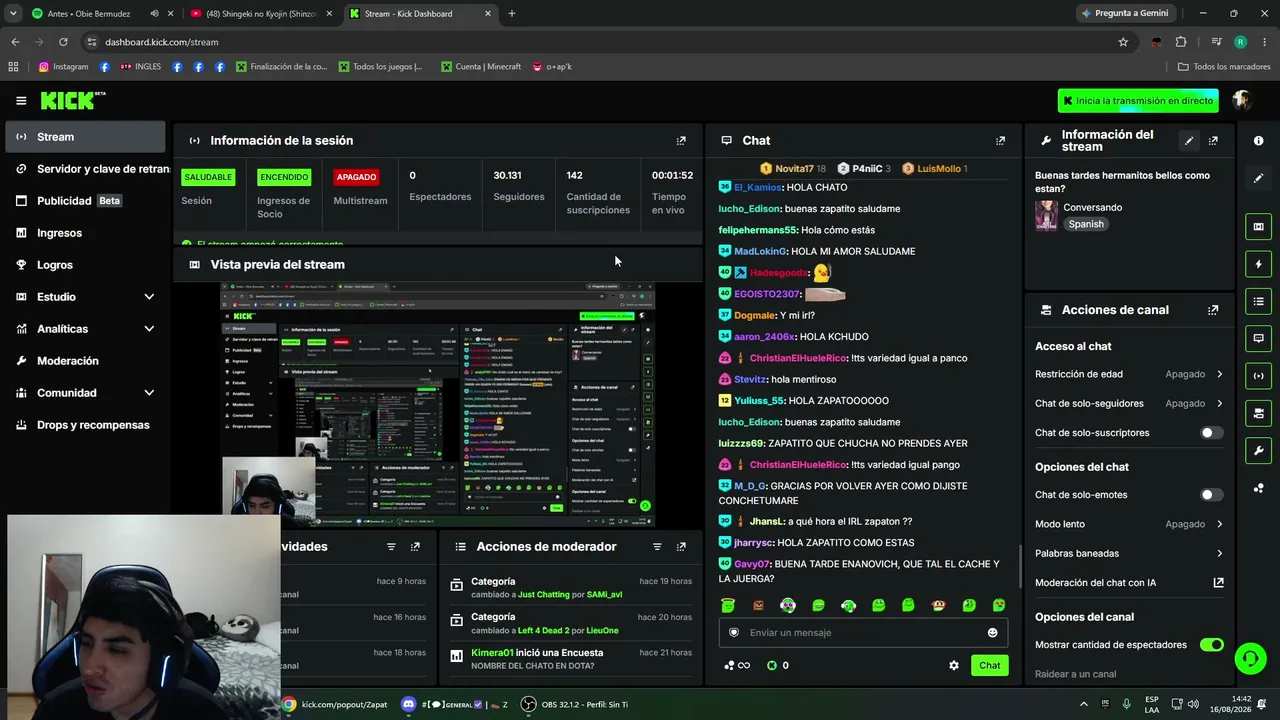Select Stream in the sidebar

(x=85, y=137)
